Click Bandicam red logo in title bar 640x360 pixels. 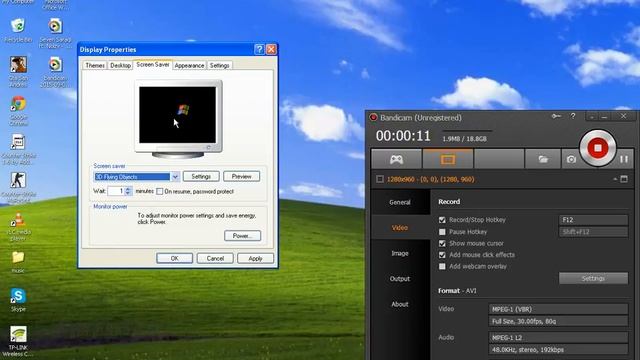[373, 118]
